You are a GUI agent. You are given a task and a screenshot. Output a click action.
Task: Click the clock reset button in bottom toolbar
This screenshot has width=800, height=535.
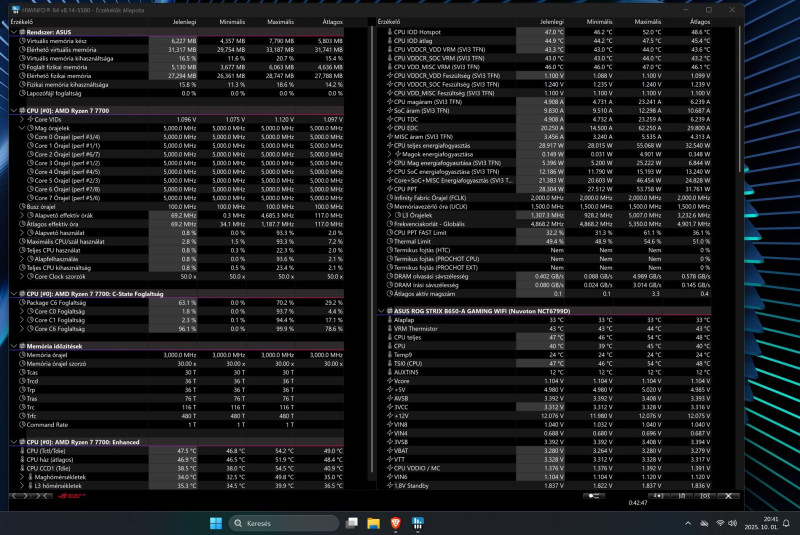pyautogui.click(x=659, y=496)
